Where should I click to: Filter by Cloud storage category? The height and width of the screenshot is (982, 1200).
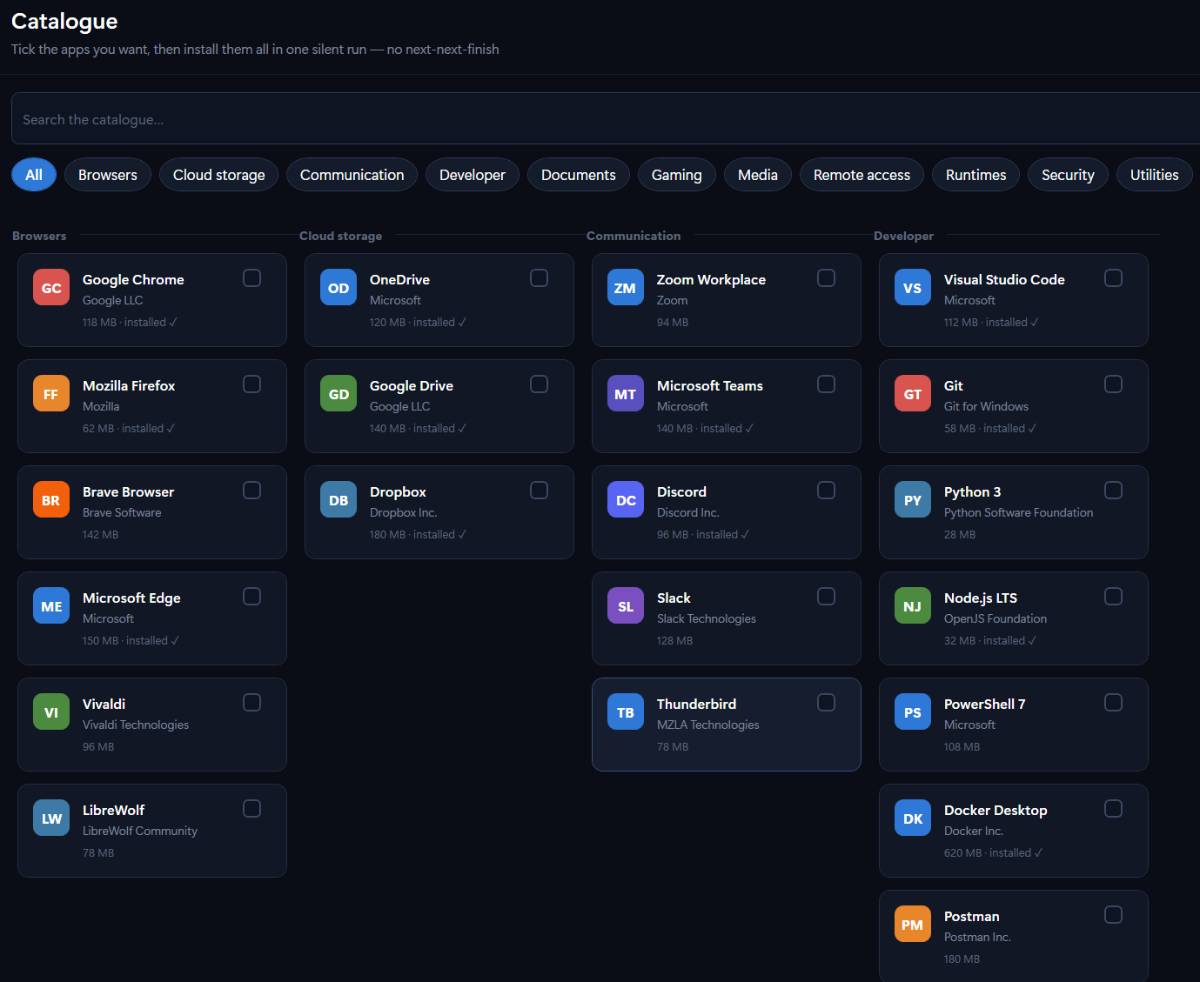click(x=219, y=174)
